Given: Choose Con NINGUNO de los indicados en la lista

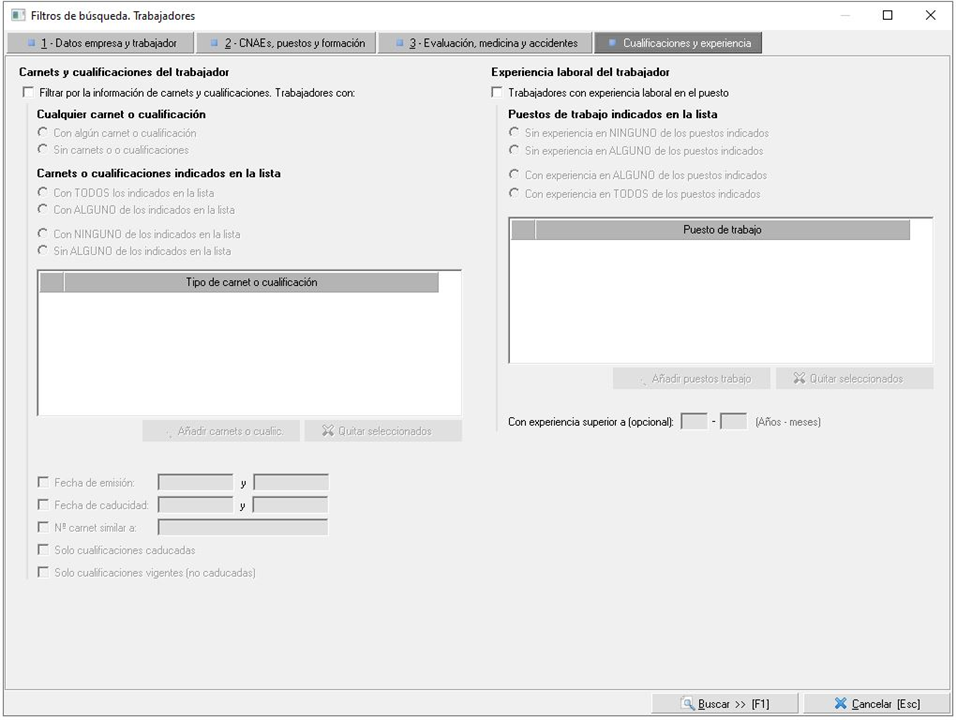Looking at the screenshot, I should [43, 233].
